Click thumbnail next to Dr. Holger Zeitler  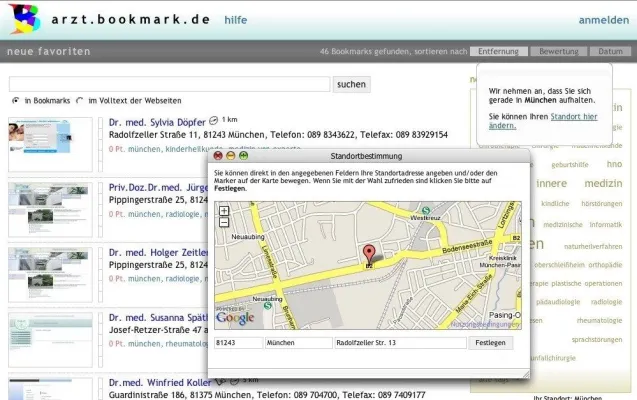50,275
